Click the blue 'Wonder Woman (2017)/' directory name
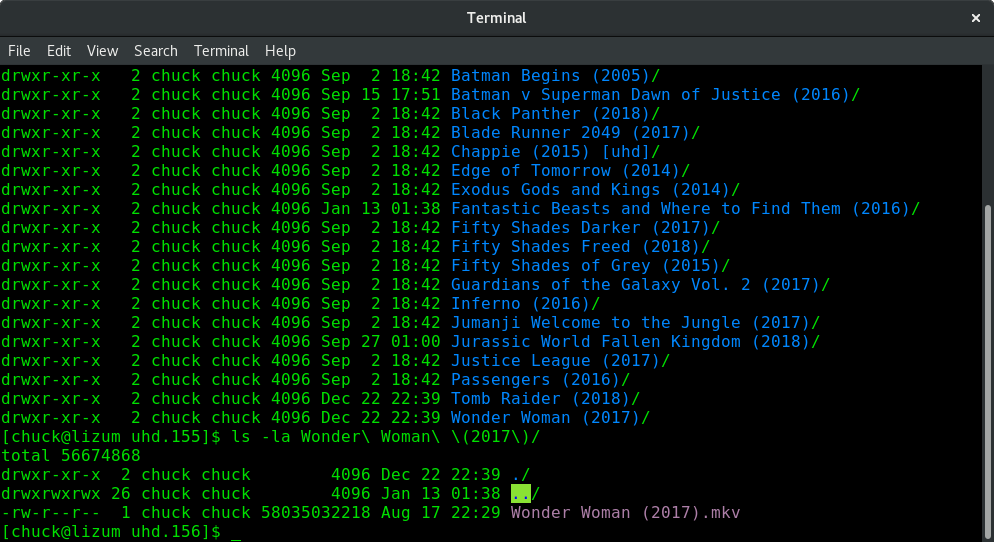Viewport: 994px width, 542px height. (x=551, y=418)
